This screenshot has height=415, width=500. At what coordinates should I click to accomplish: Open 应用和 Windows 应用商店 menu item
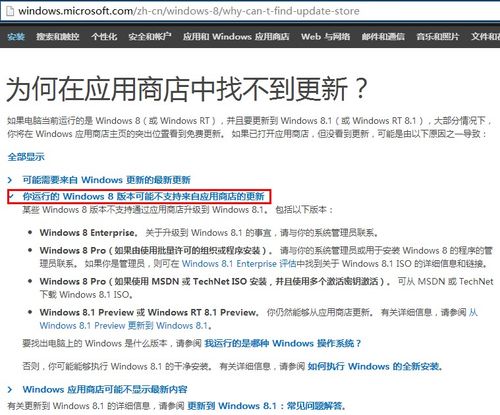point(236,36)
